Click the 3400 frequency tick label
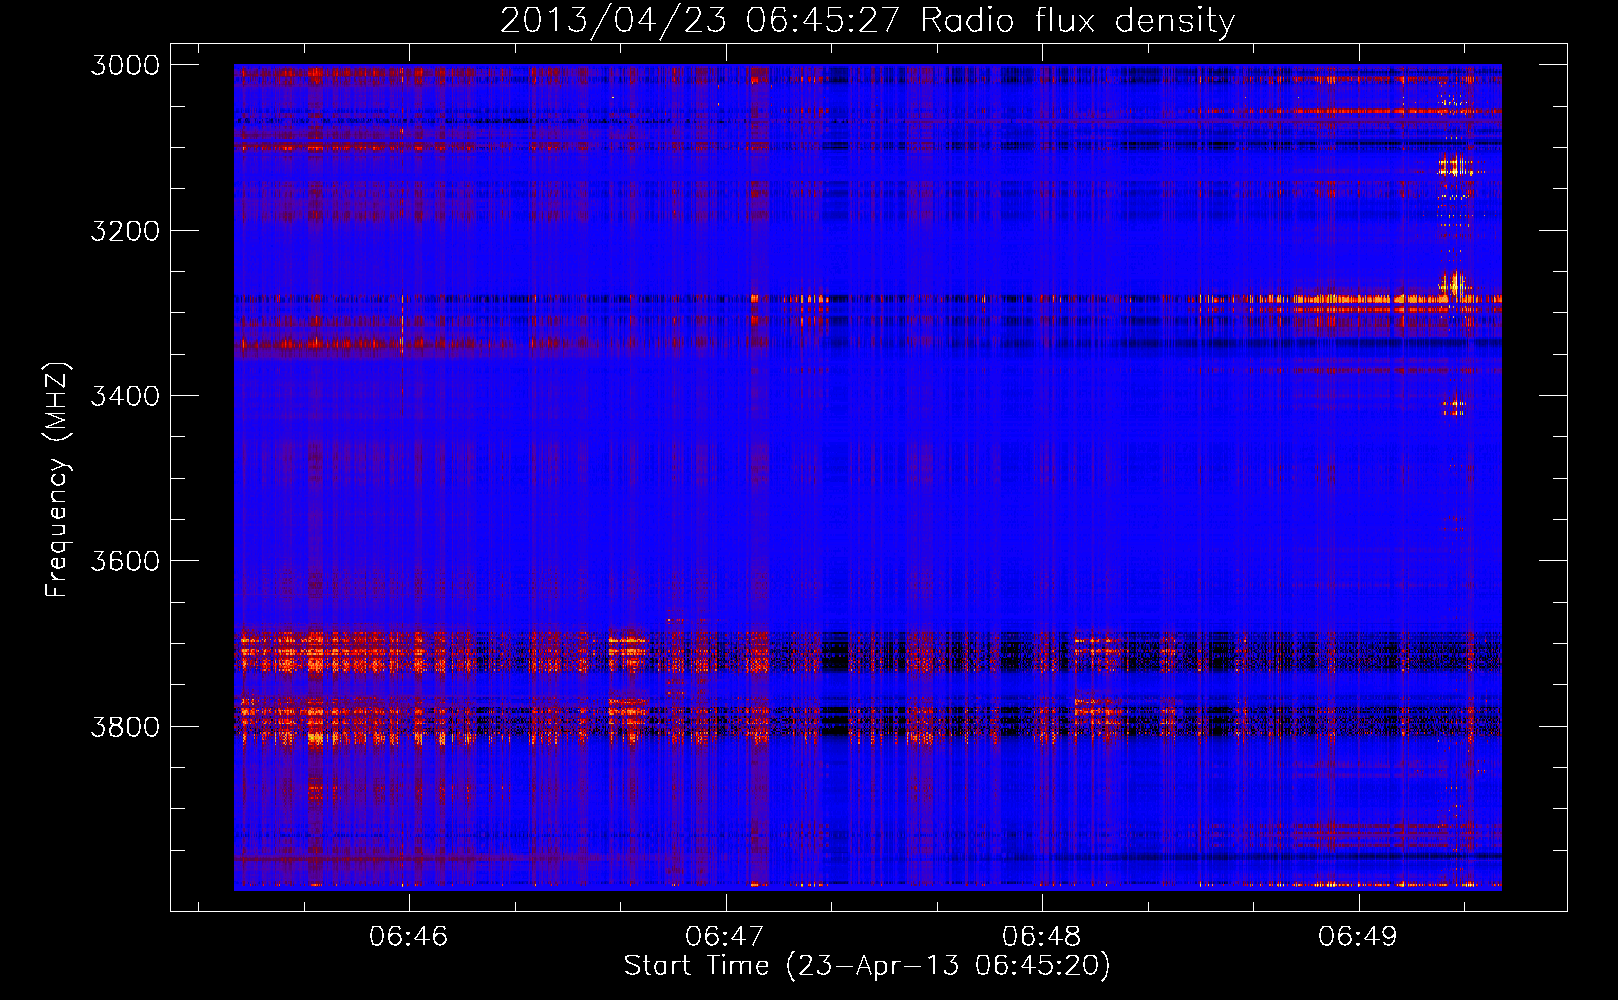 click(125, 396)
